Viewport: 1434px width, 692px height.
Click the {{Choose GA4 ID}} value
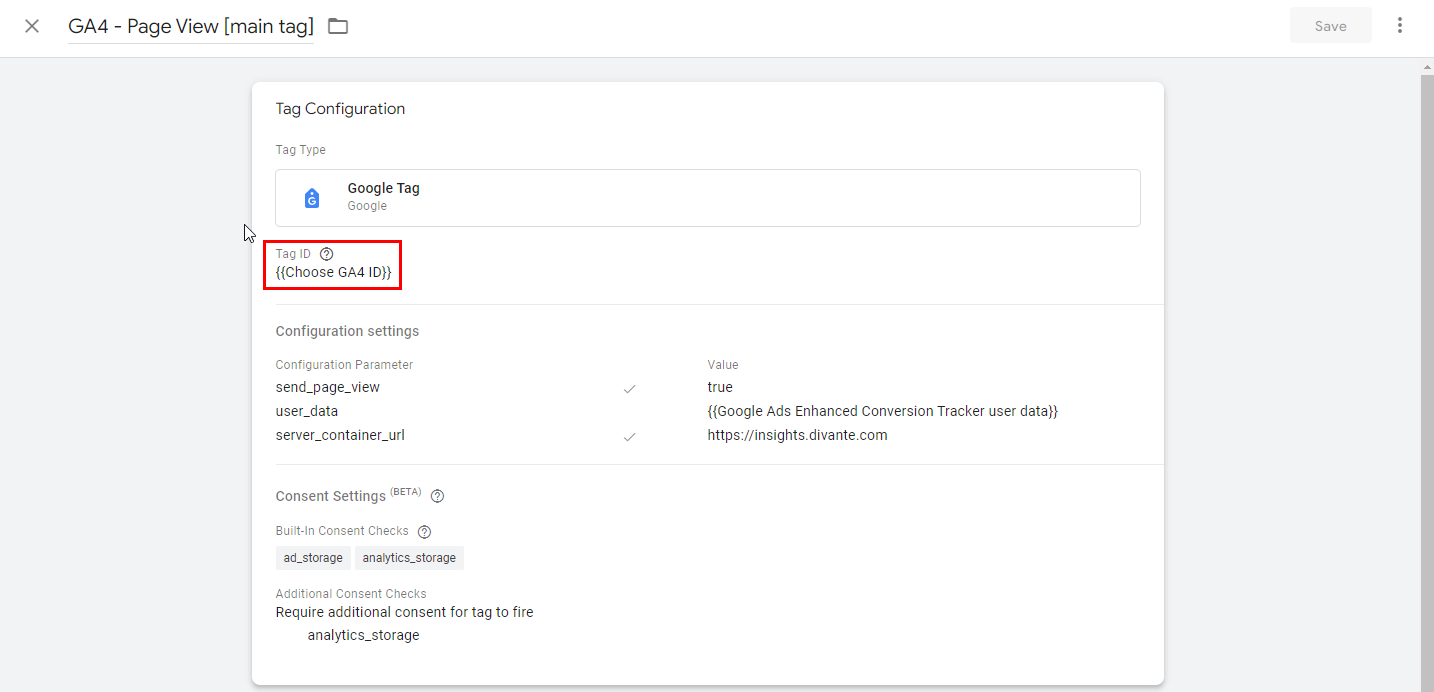pyautogui.click(x=333, y=272)
